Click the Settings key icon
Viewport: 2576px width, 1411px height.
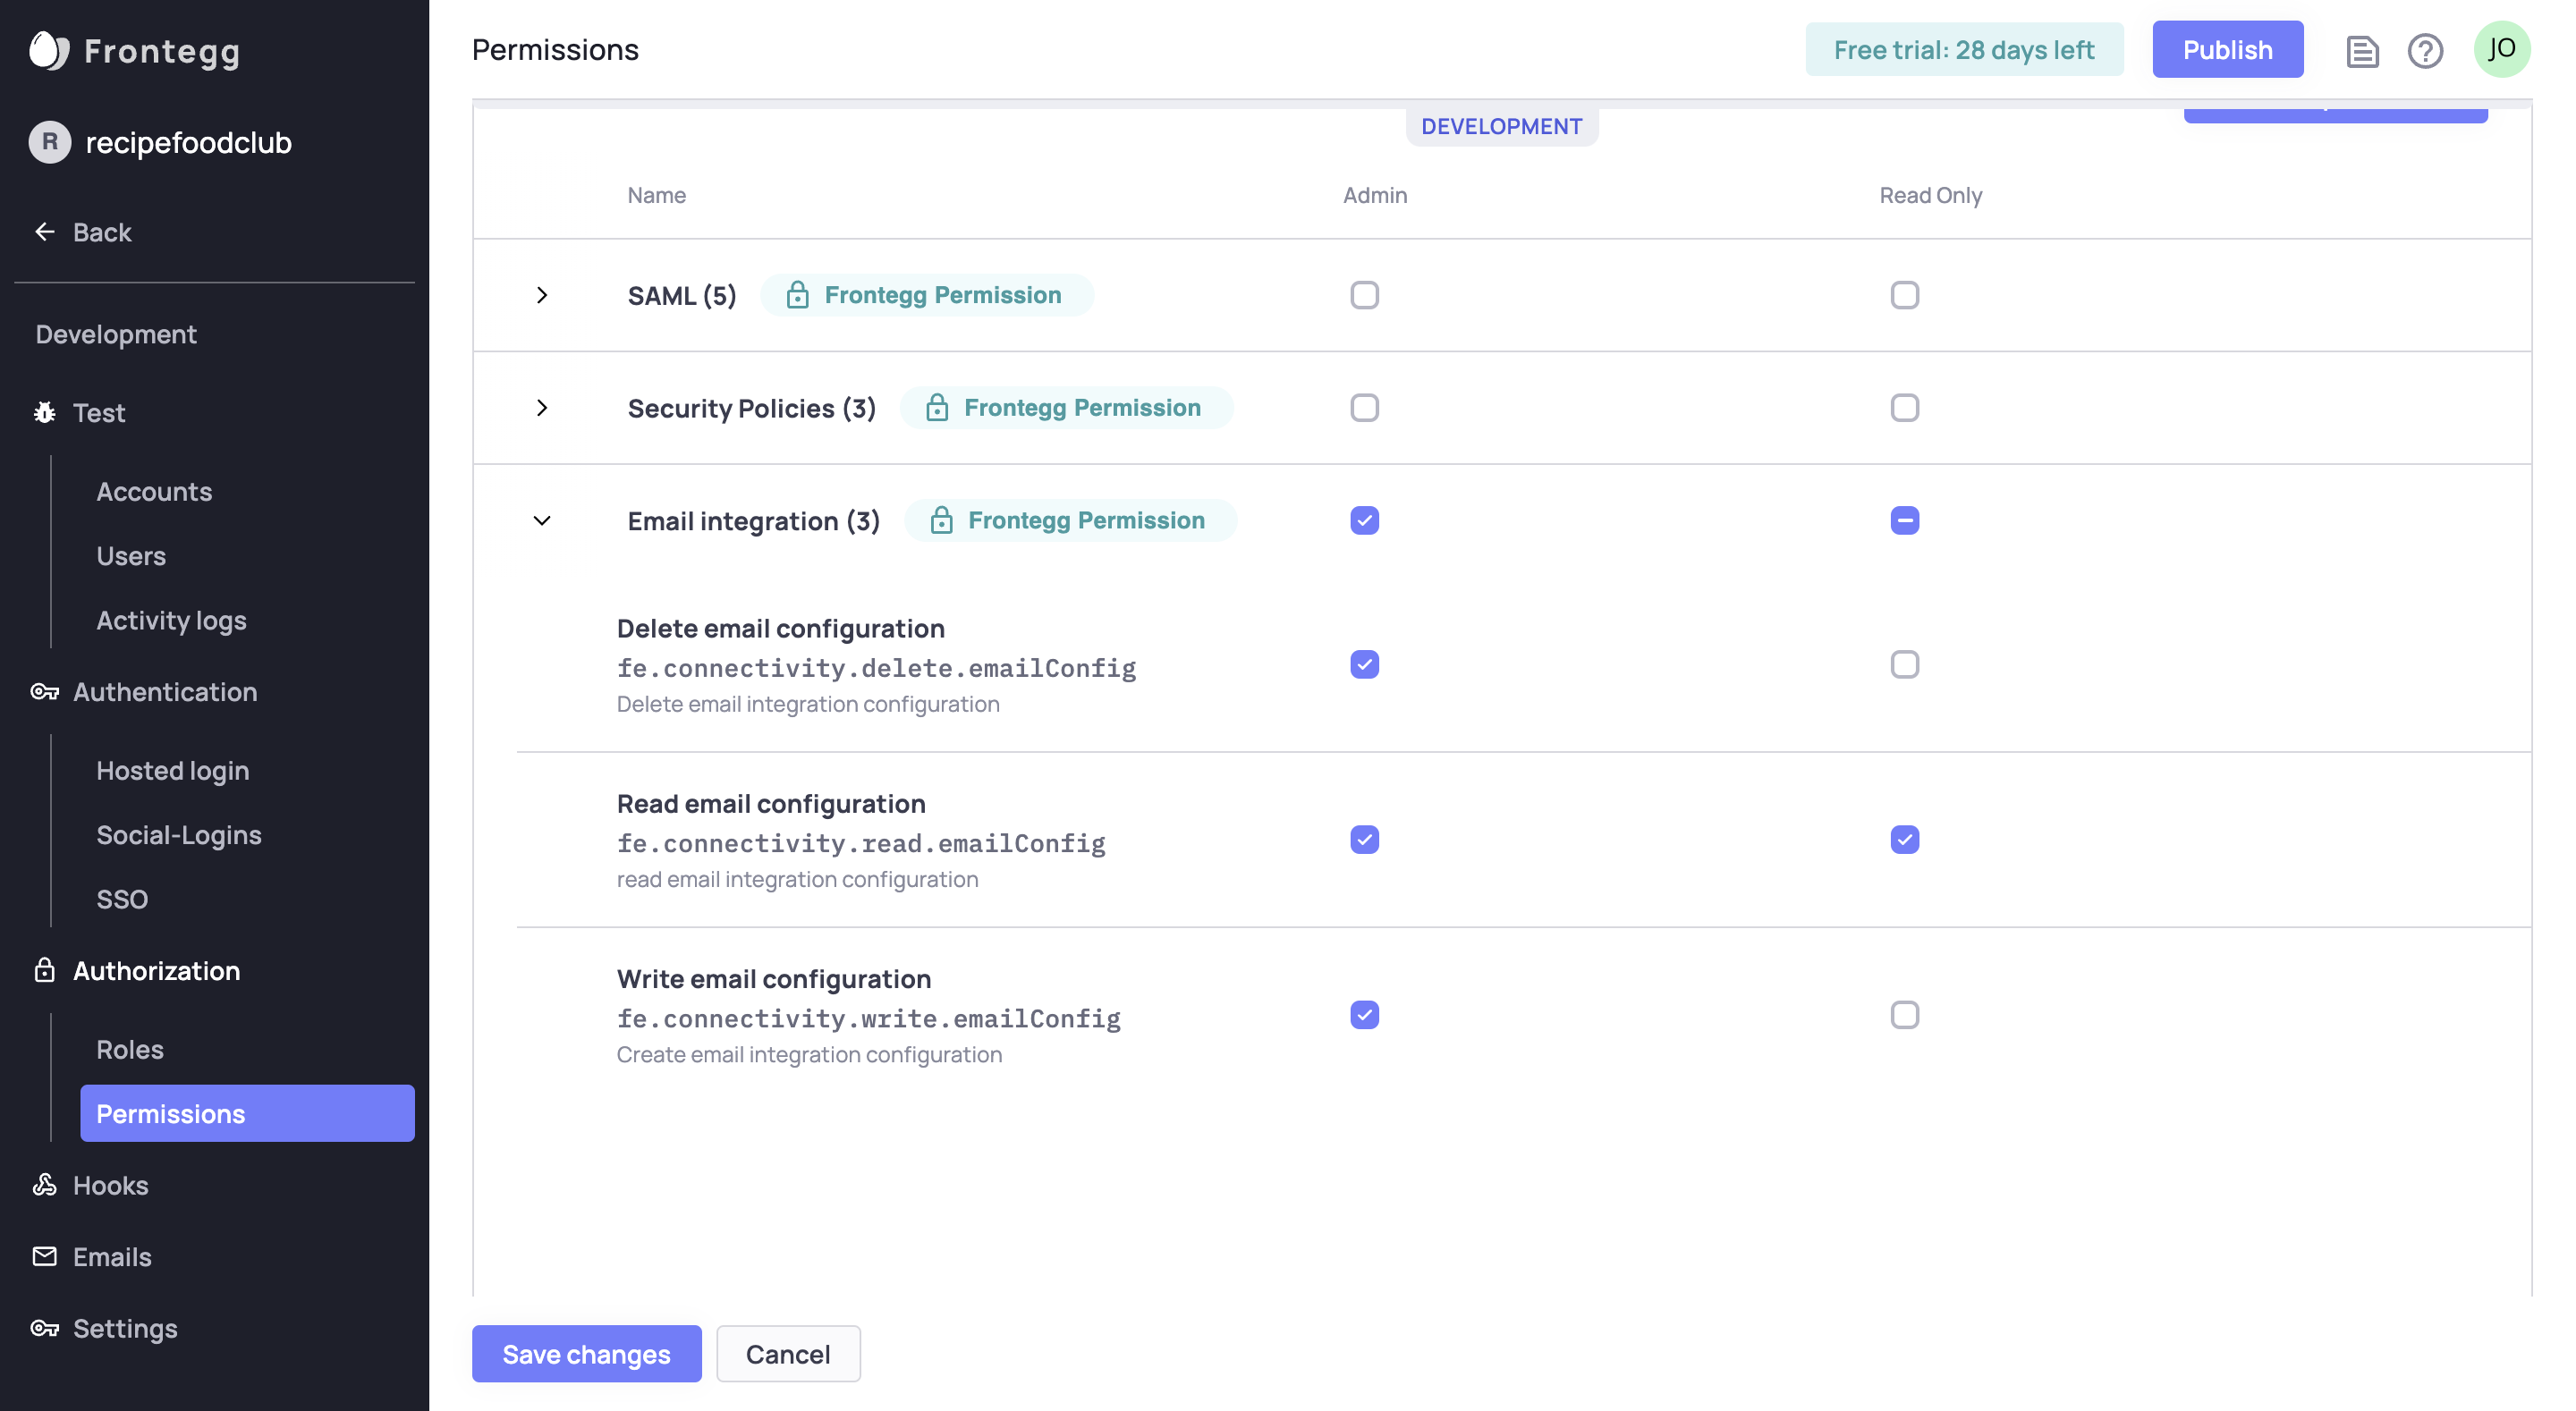tap(45, 1328)
